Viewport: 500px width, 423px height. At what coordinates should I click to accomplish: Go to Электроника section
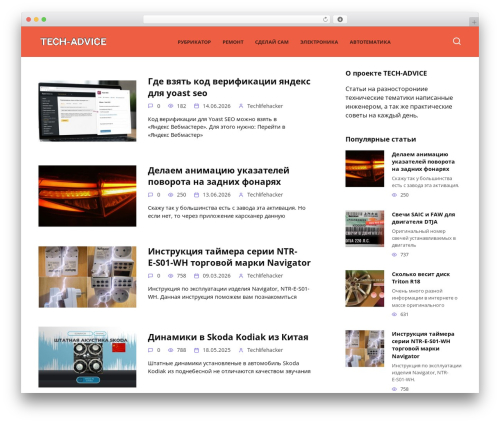pyautogui.click(x=319, y=42)
